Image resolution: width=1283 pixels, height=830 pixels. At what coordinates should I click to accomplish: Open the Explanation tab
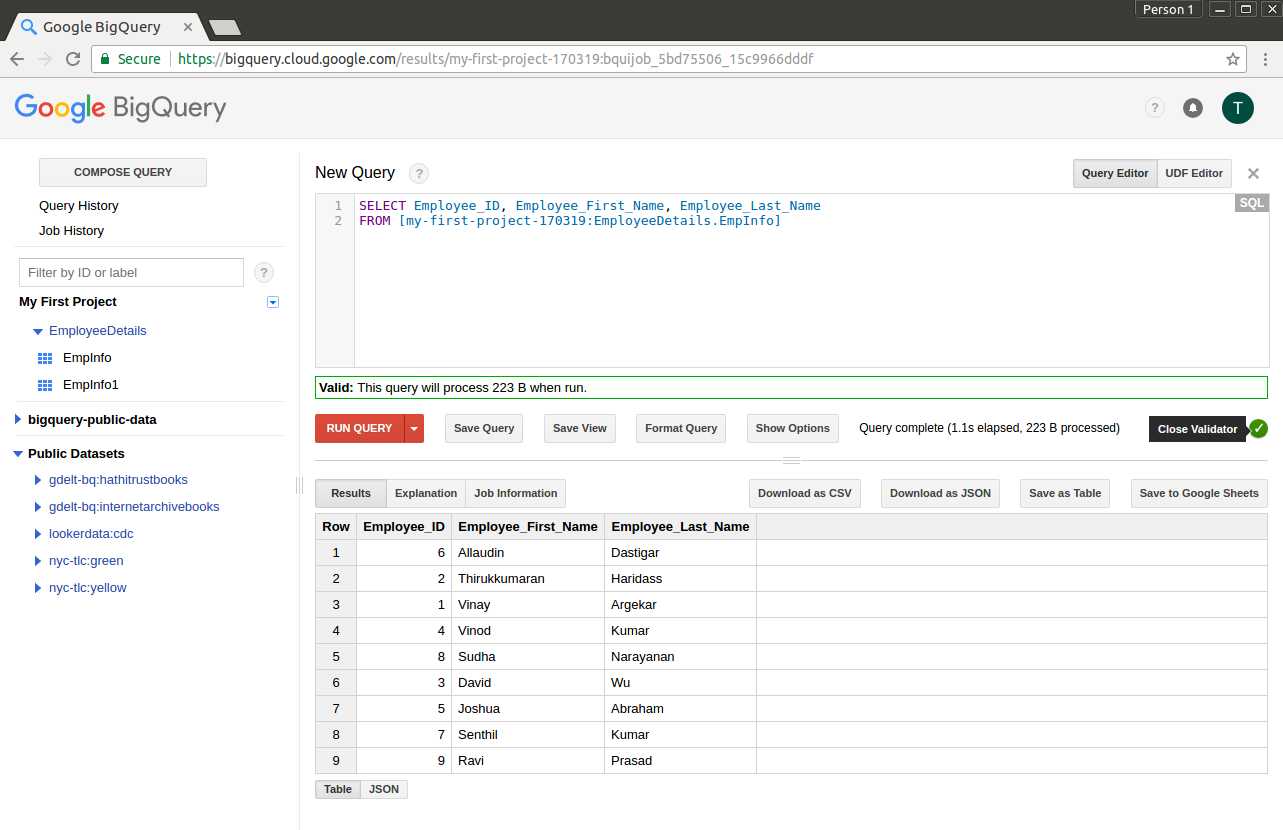[x=426, y=493]
